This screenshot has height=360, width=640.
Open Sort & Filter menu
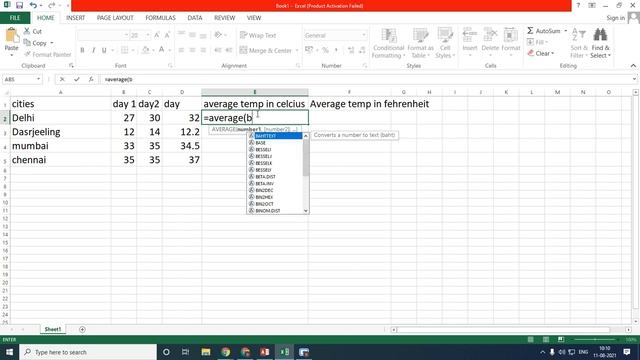click(578, 43)
